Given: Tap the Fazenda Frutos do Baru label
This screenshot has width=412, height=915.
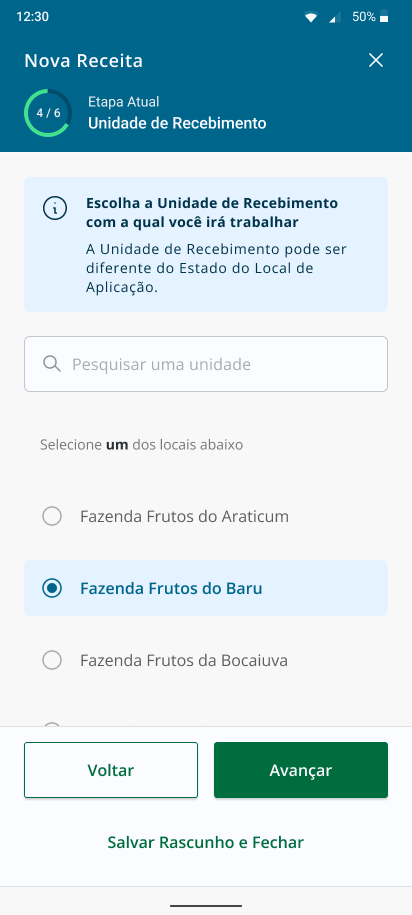Looking at the screenshot, I should coord(171,588).
